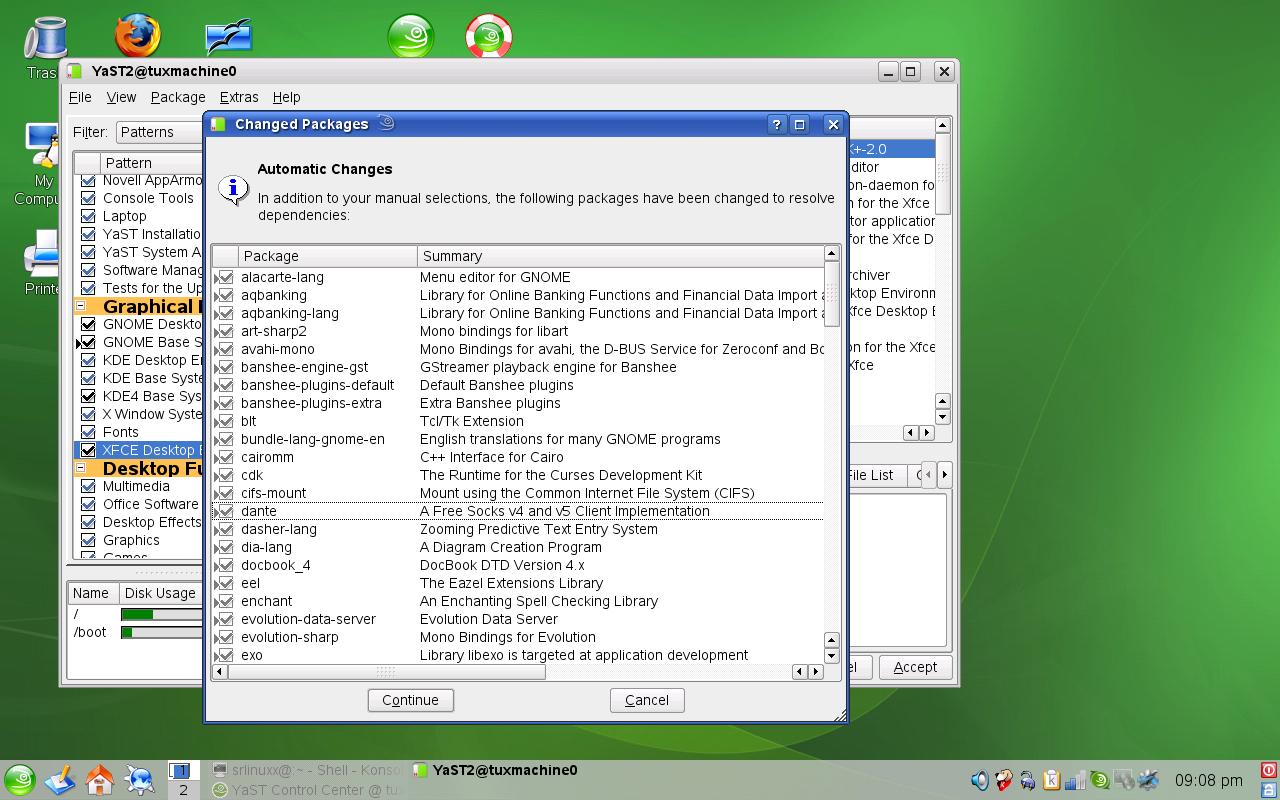Open the Firefox desktop icon

click(x=137, y=36)
